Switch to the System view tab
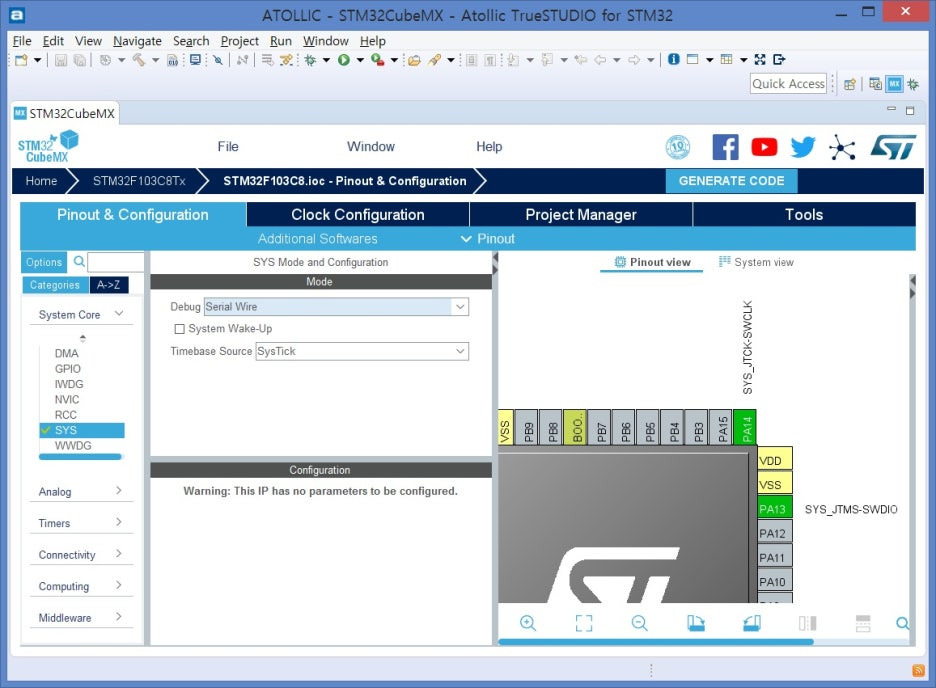936x688 pixels. coord(756,263)
